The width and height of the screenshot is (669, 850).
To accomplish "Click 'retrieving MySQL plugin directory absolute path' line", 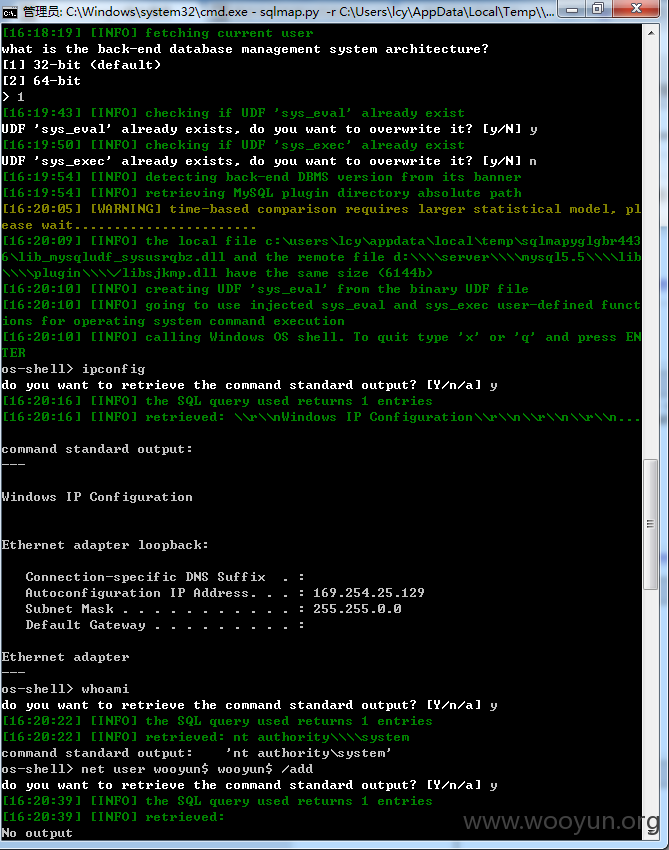I will coord(262,193).
